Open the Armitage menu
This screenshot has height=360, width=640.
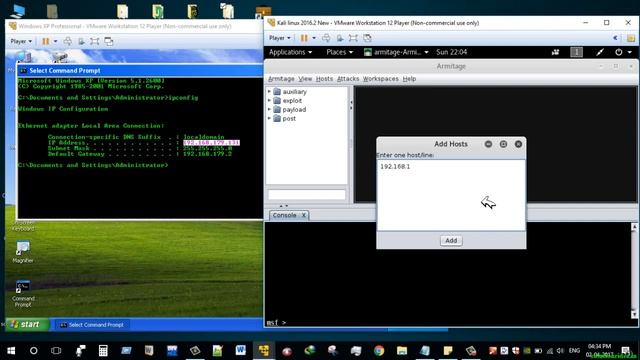pos(281,79)
